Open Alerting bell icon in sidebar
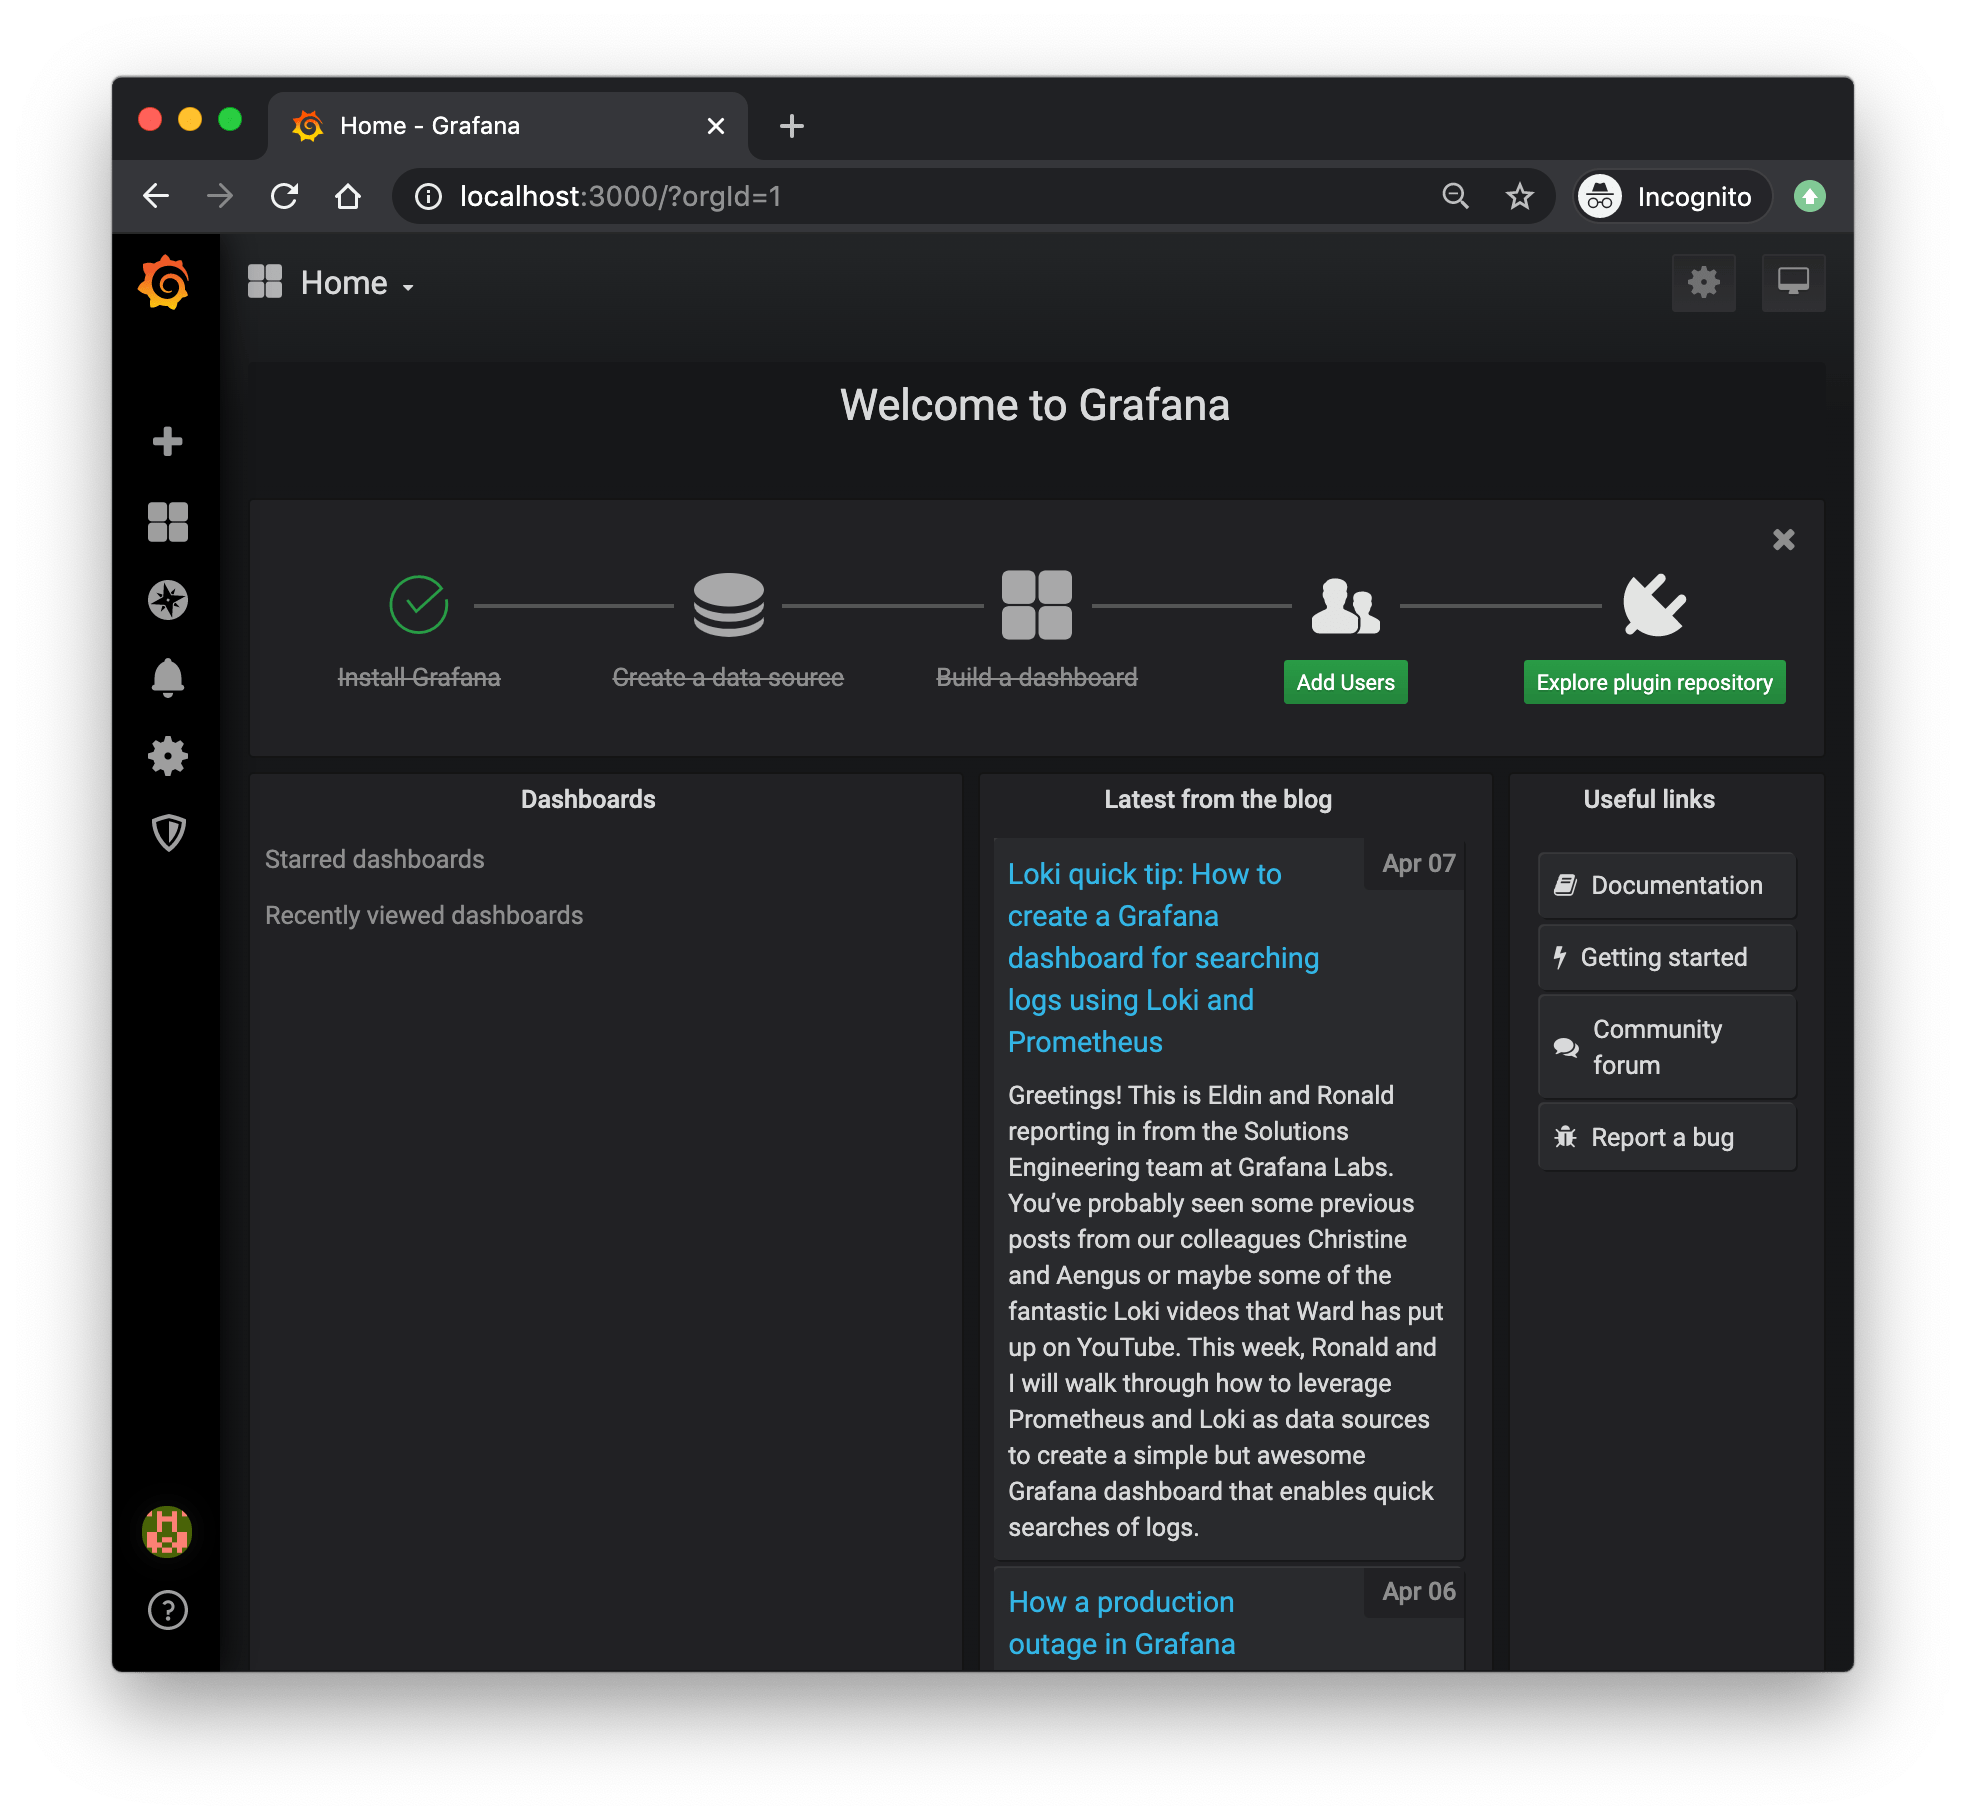1966x1820 pixels. pyautogui.click(x=167, y=678)
